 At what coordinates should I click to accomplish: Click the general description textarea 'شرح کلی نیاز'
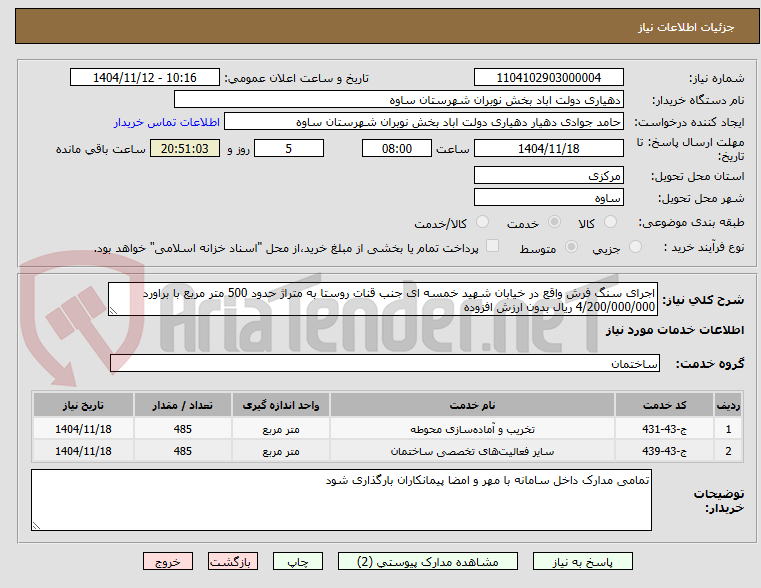pyautogui.click(x=382, y=299)
